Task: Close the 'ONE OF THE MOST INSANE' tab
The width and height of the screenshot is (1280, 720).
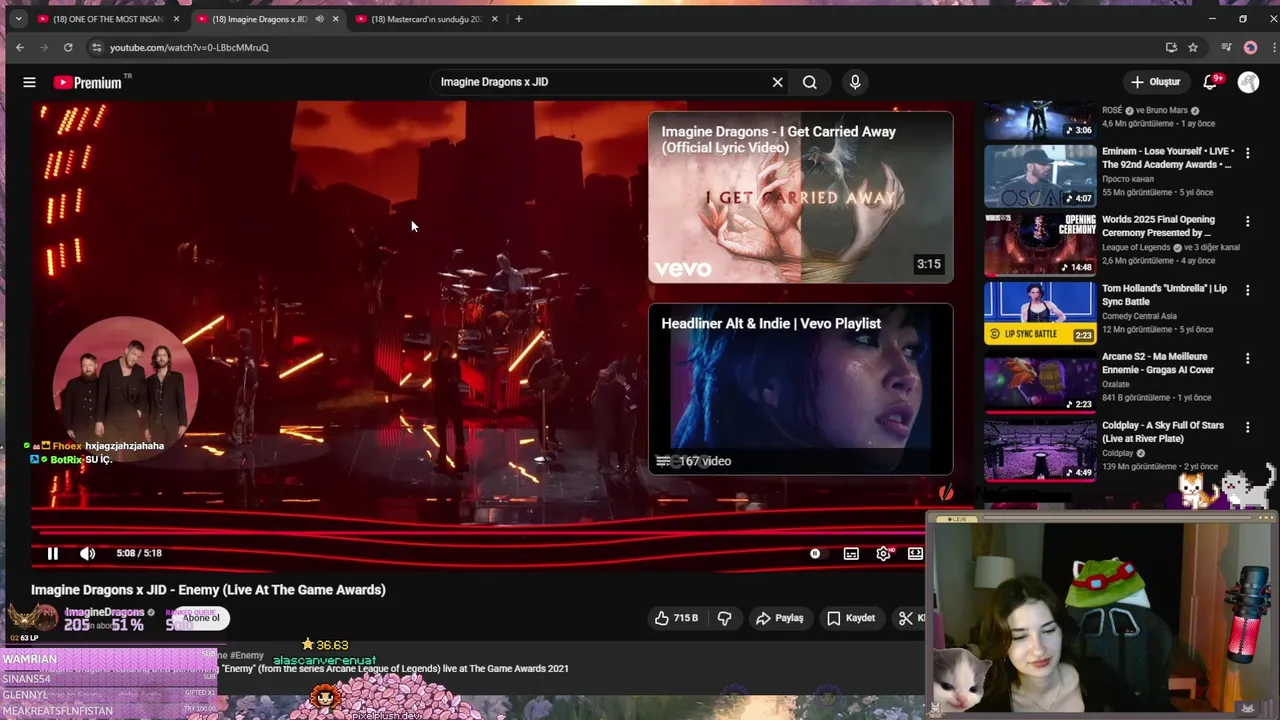Action: coord(177,19)
